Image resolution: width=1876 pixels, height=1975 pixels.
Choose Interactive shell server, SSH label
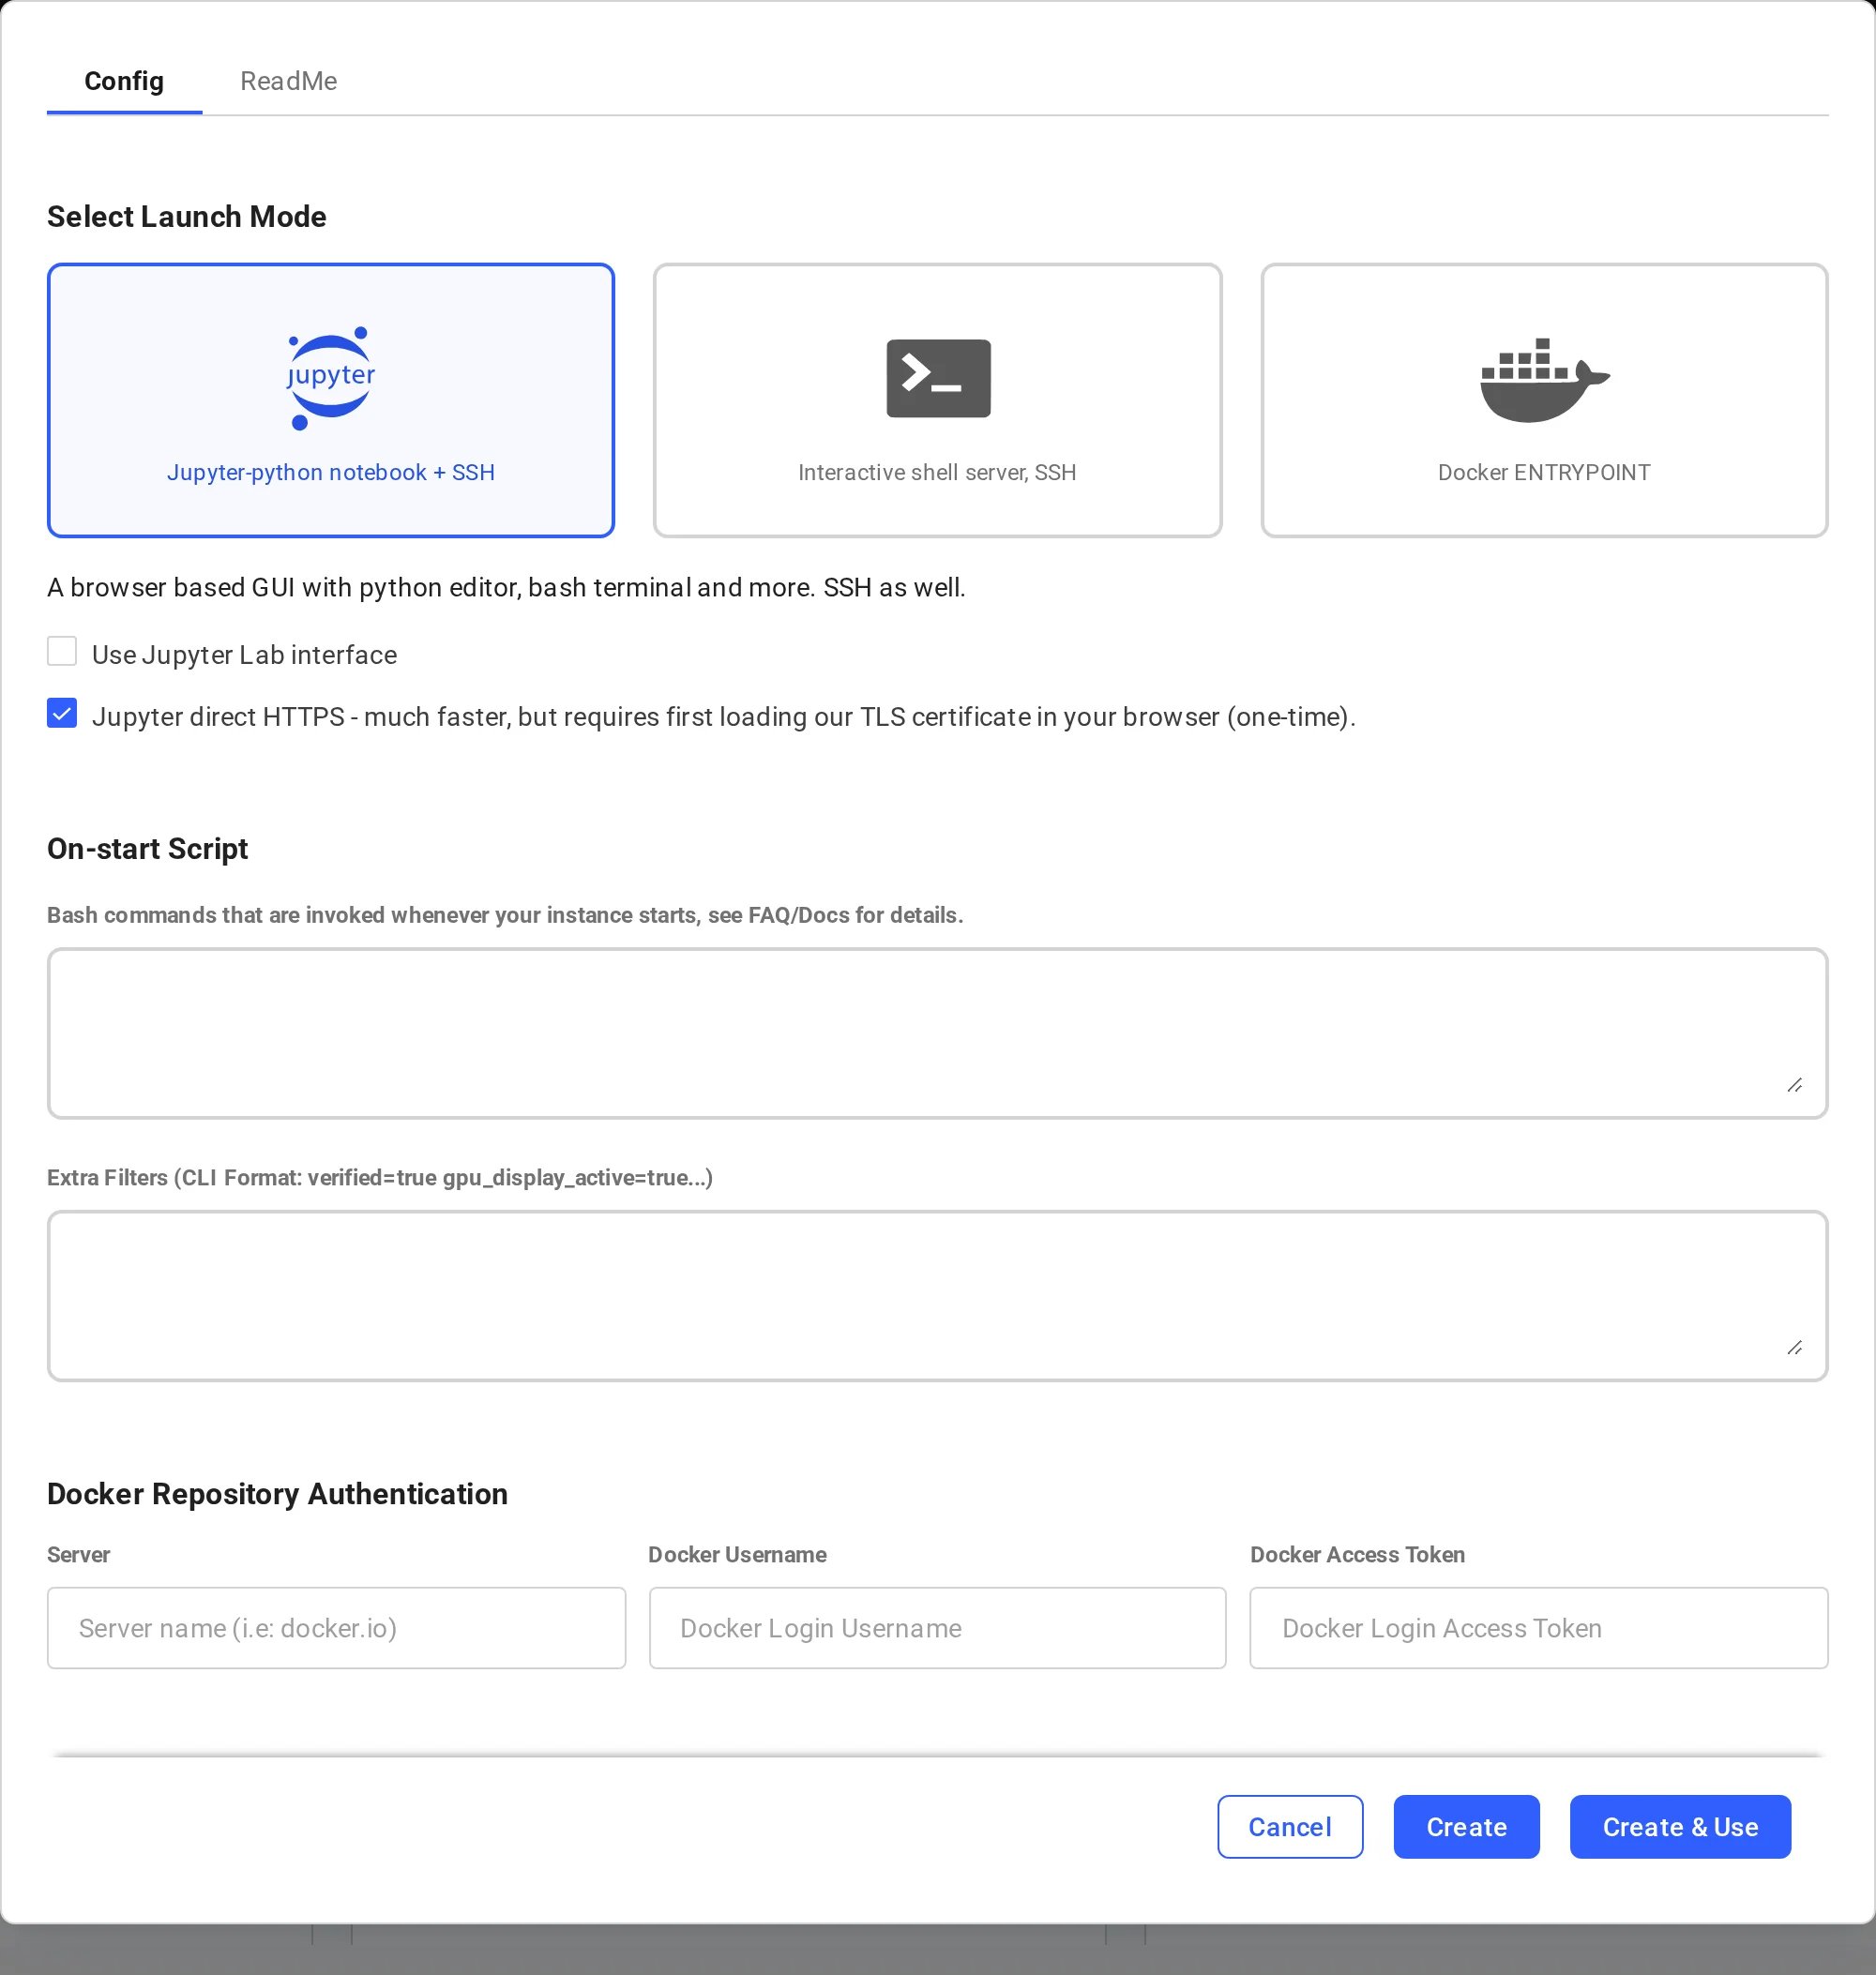click(937, 472)
